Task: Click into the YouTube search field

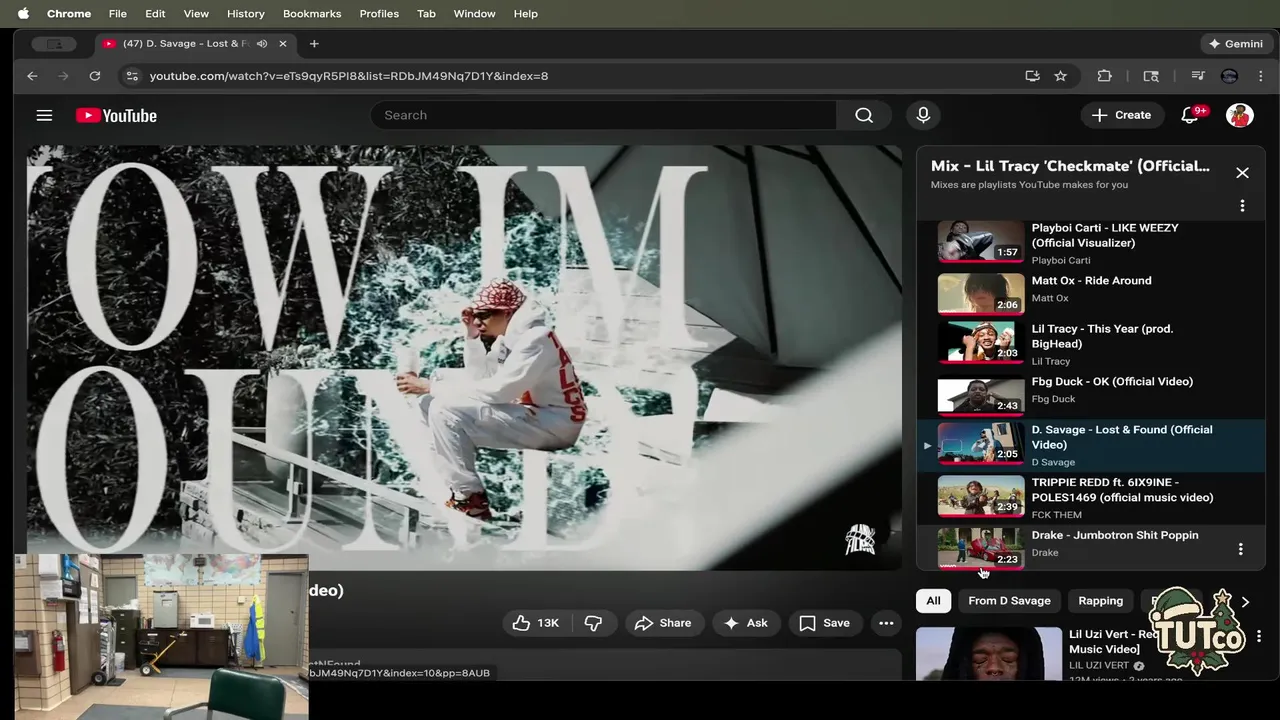Action: [603, 115]
